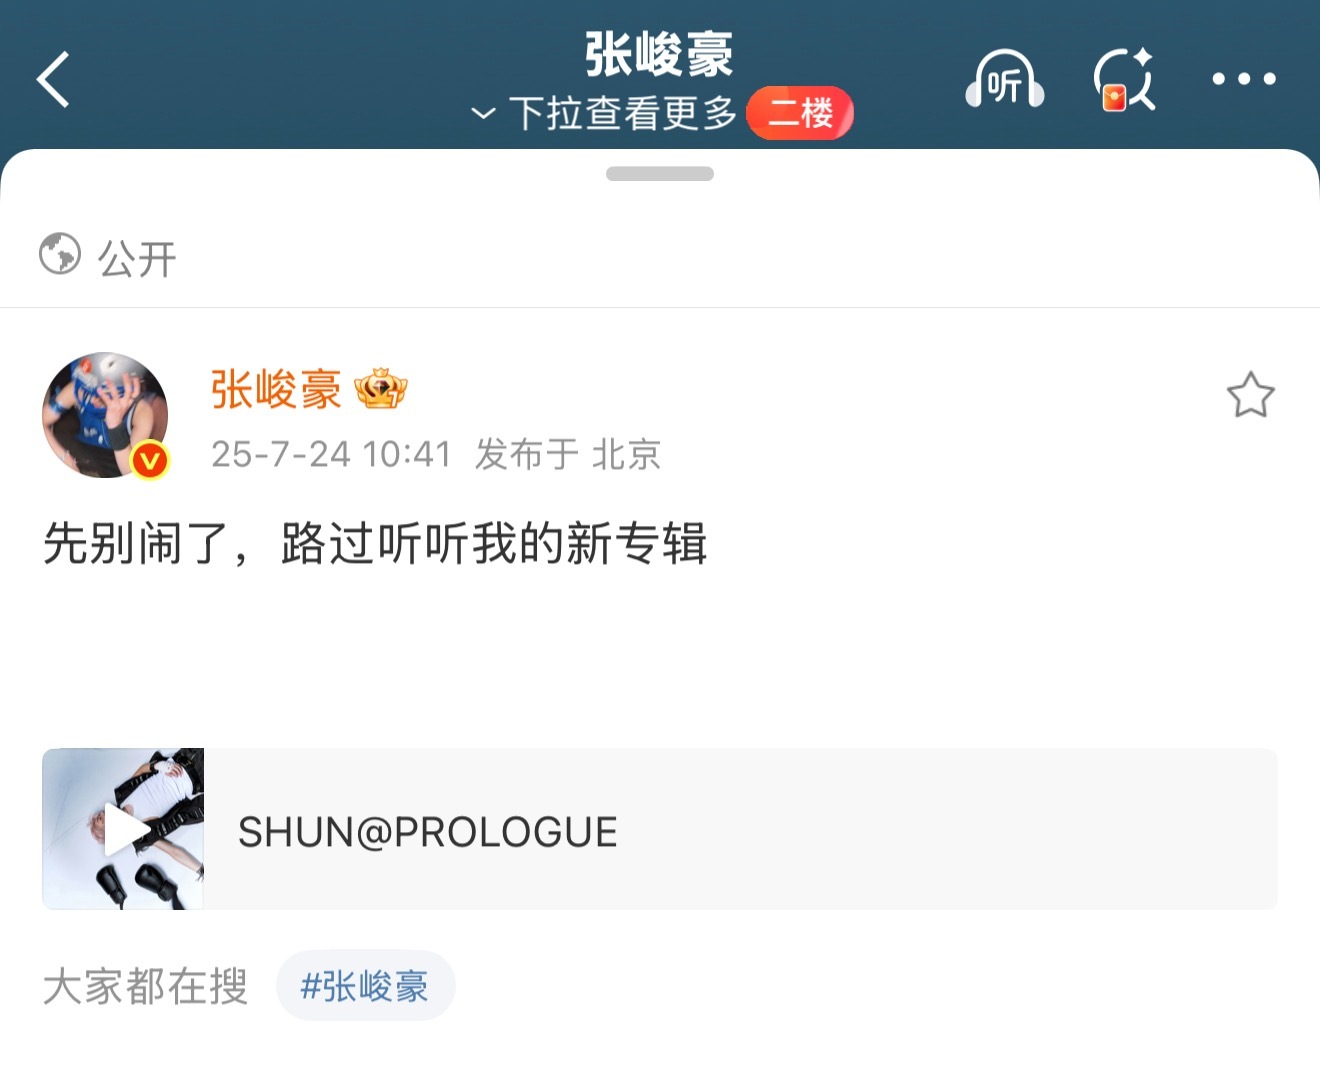The image size is (1320, 1070).
Task: Play the SHUN@PROLOGUE album thumbnail
Action: pyautogui.click(x=123, y=829)
